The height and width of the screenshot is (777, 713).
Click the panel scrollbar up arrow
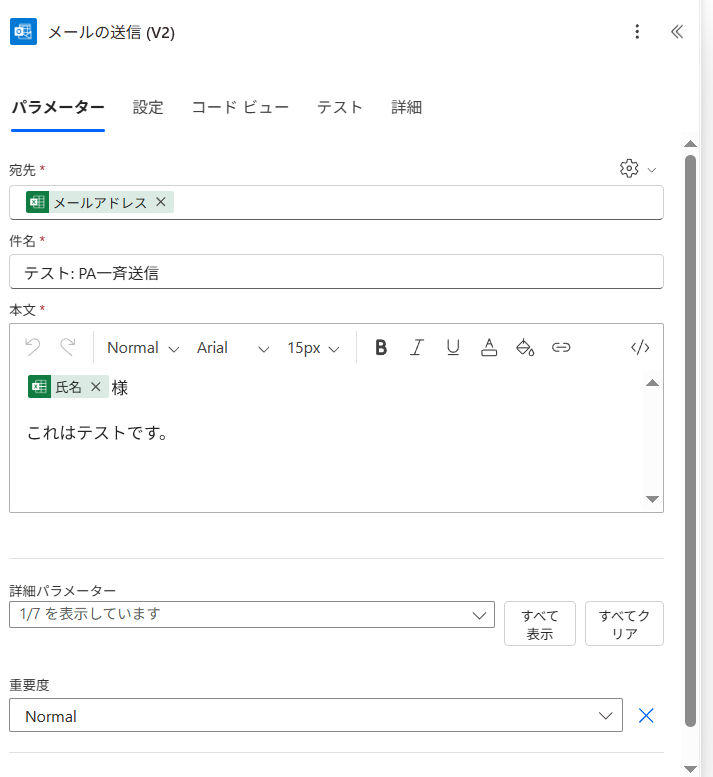point(690,144)
